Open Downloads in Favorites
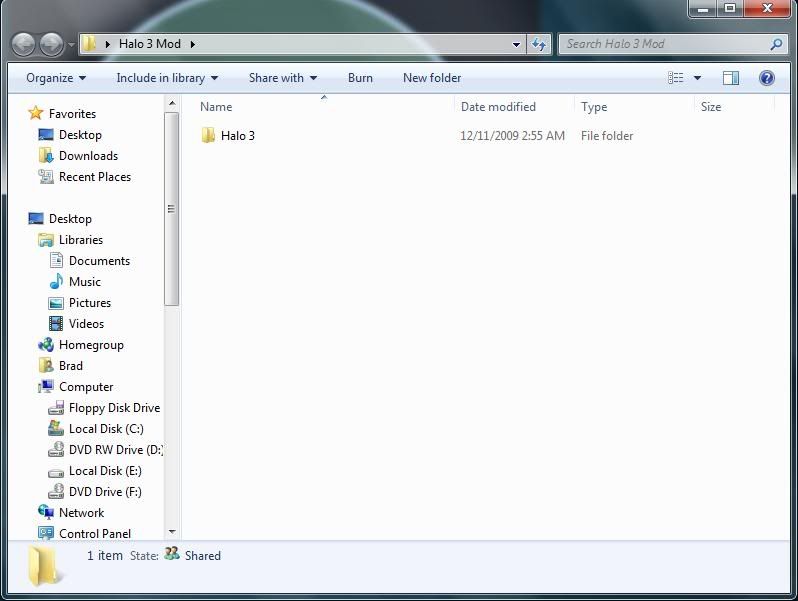The width and height of the screenshot is (798, 601). pos(89,156)
